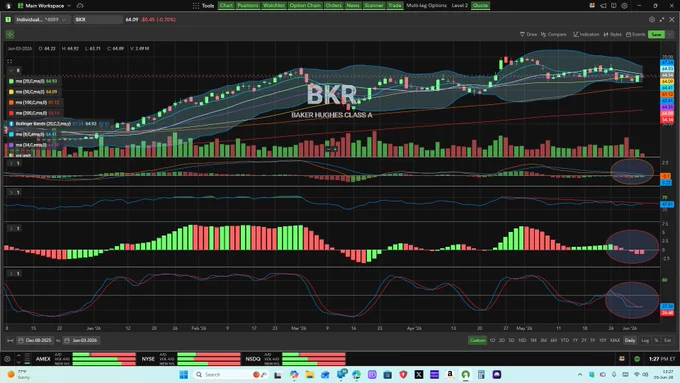
Task: Select the 5D time range
Action: click(511, 340)
